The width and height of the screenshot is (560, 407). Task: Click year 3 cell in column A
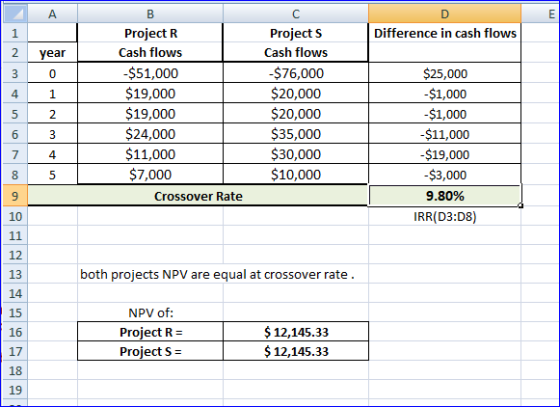click(x=52, y=134)
